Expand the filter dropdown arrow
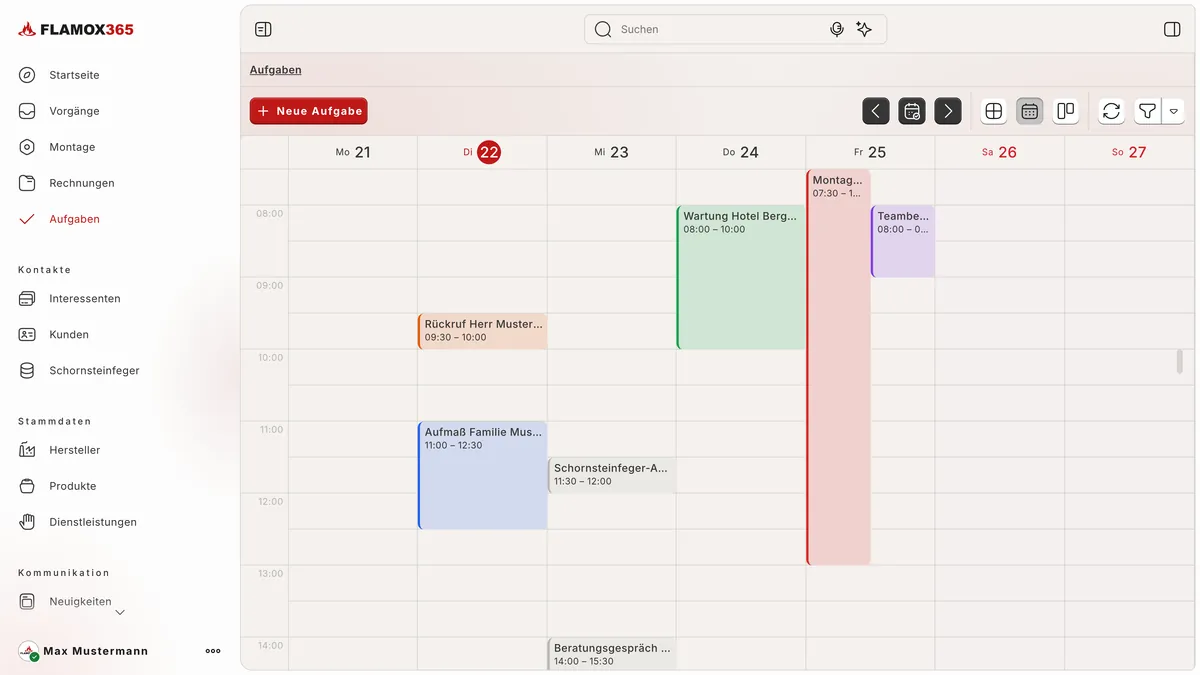 click(1174, 111)
